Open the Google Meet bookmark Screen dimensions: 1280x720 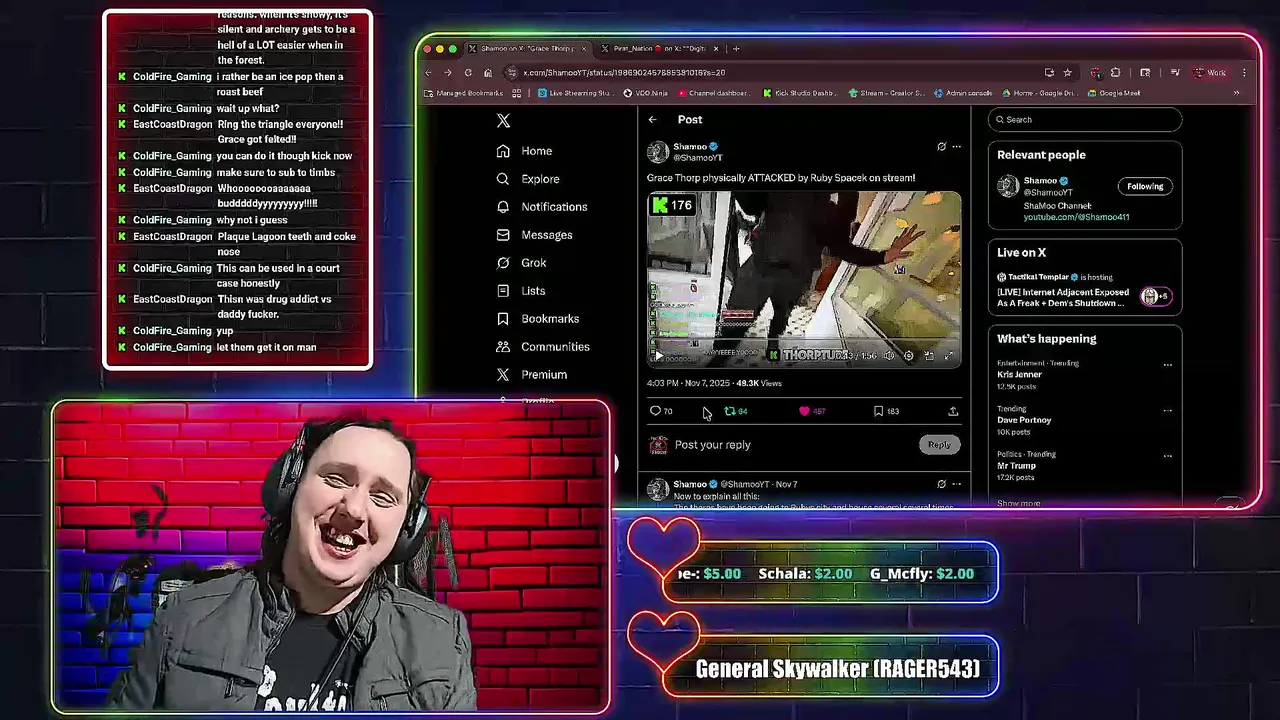[x=1113, y=93]
